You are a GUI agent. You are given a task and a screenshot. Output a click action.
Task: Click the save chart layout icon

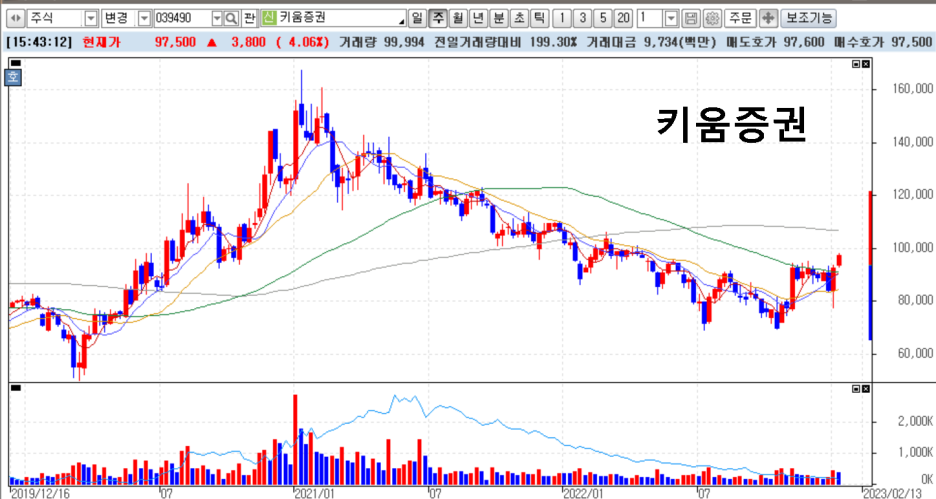pos(691,19)
